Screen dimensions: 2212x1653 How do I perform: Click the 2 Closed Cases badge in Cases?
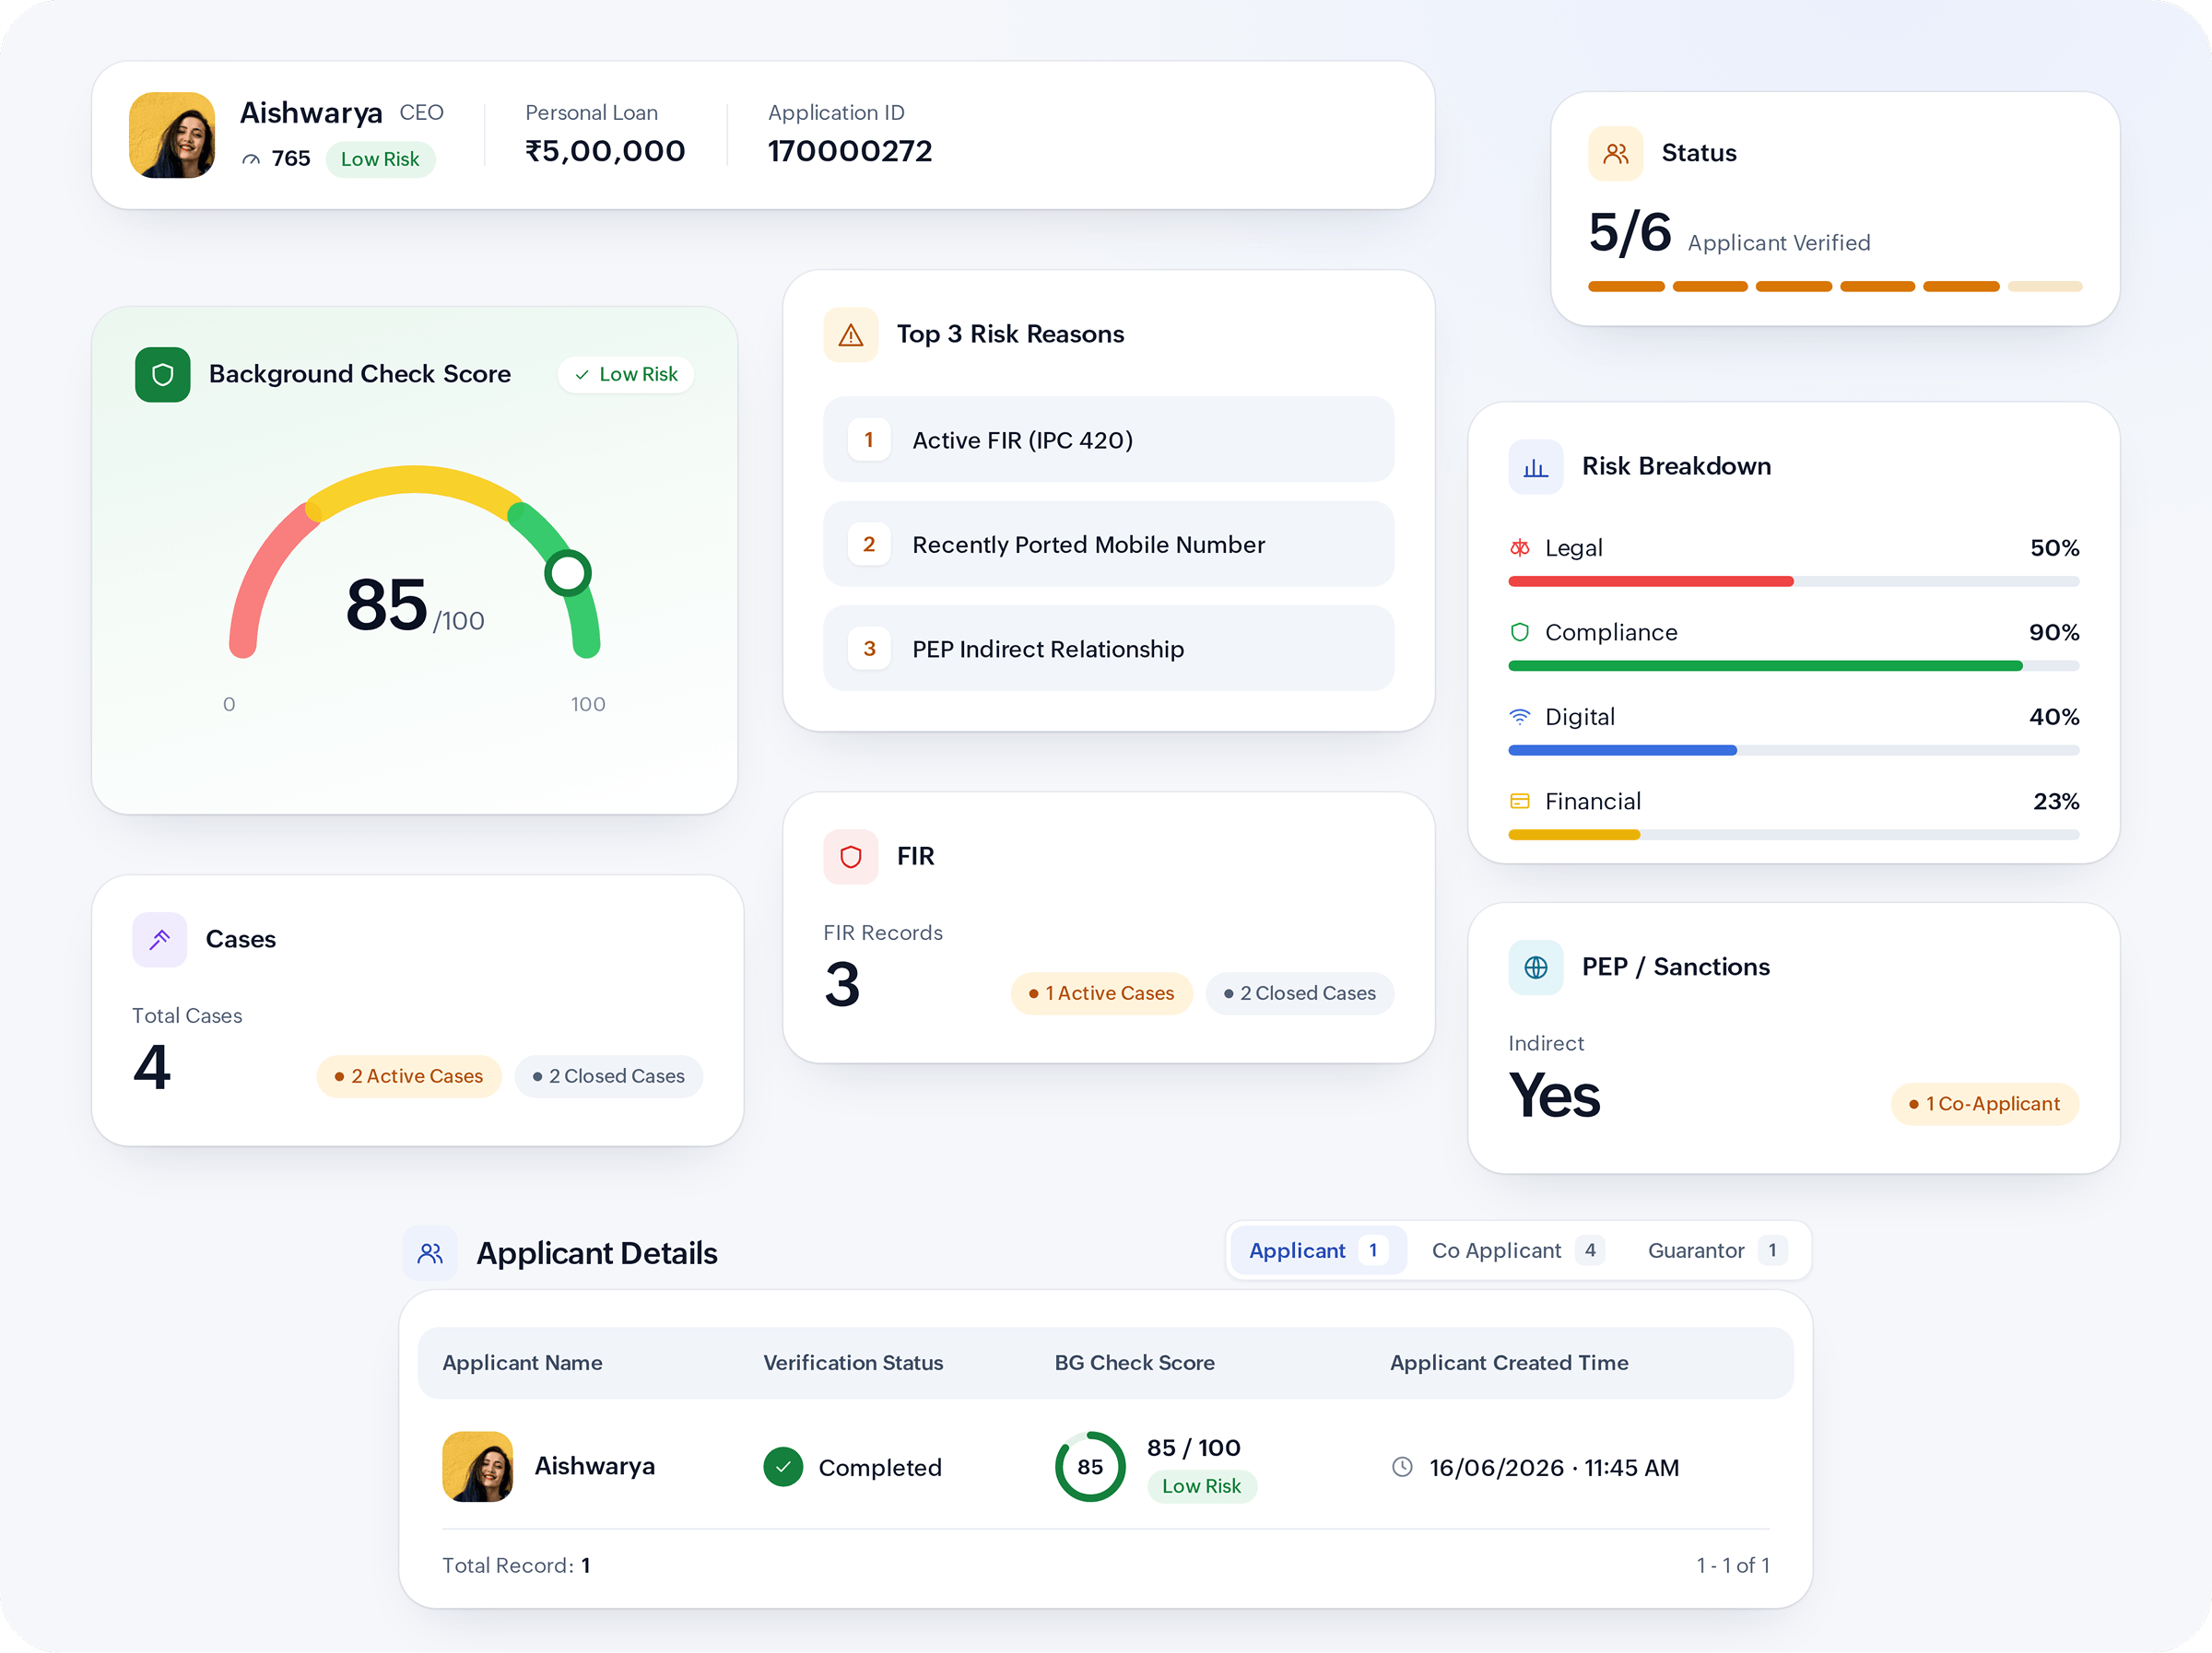tap(608, 1076)
